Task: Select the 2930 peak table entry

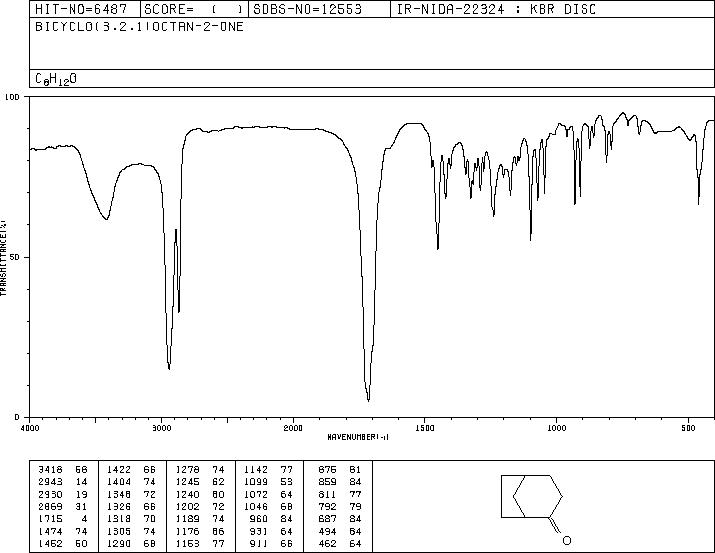Action: (x=62, y=494)
